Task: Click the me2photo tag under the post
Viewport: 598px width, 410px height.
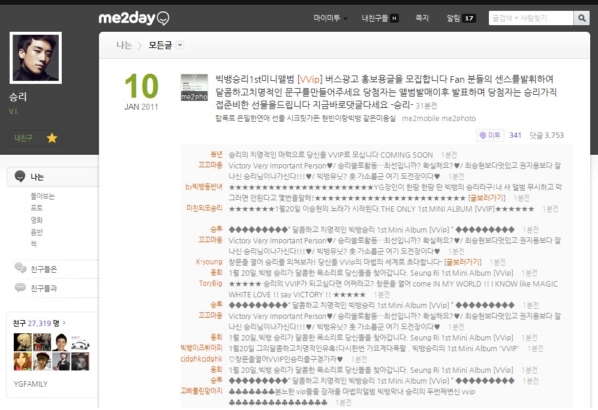Action: pyautogui.click(x=458, y=119)
